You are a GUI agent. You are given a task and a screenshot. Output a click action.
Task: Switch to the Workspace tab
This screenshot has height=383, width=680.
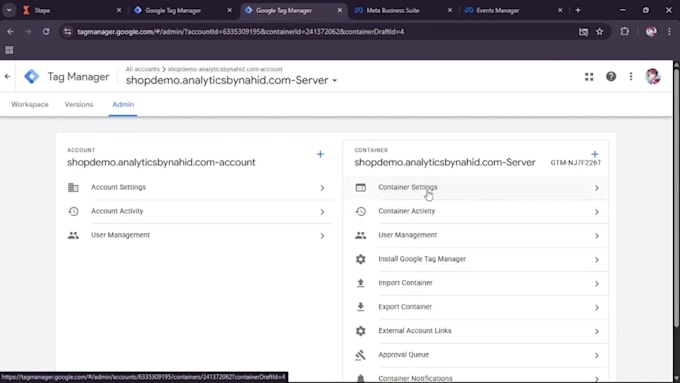(x=30, y=105)
